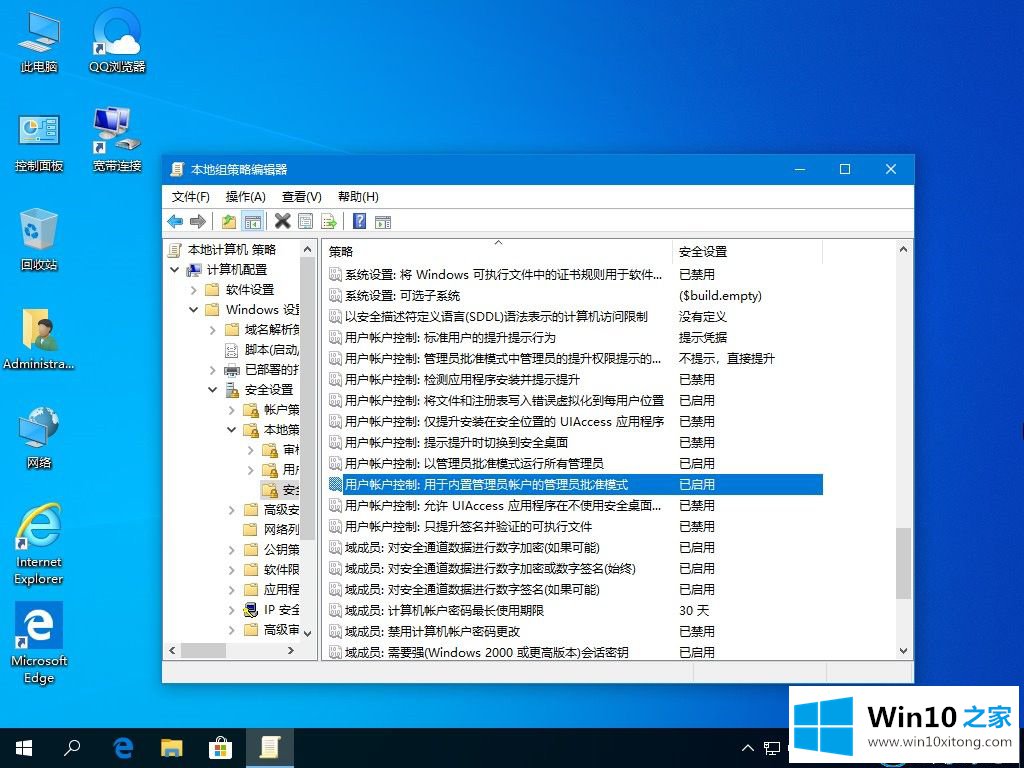The width and height of the screenshot is (1024, 768).
Task: Open the Microsoft Edge desktop icon
Action: point(39,643)
